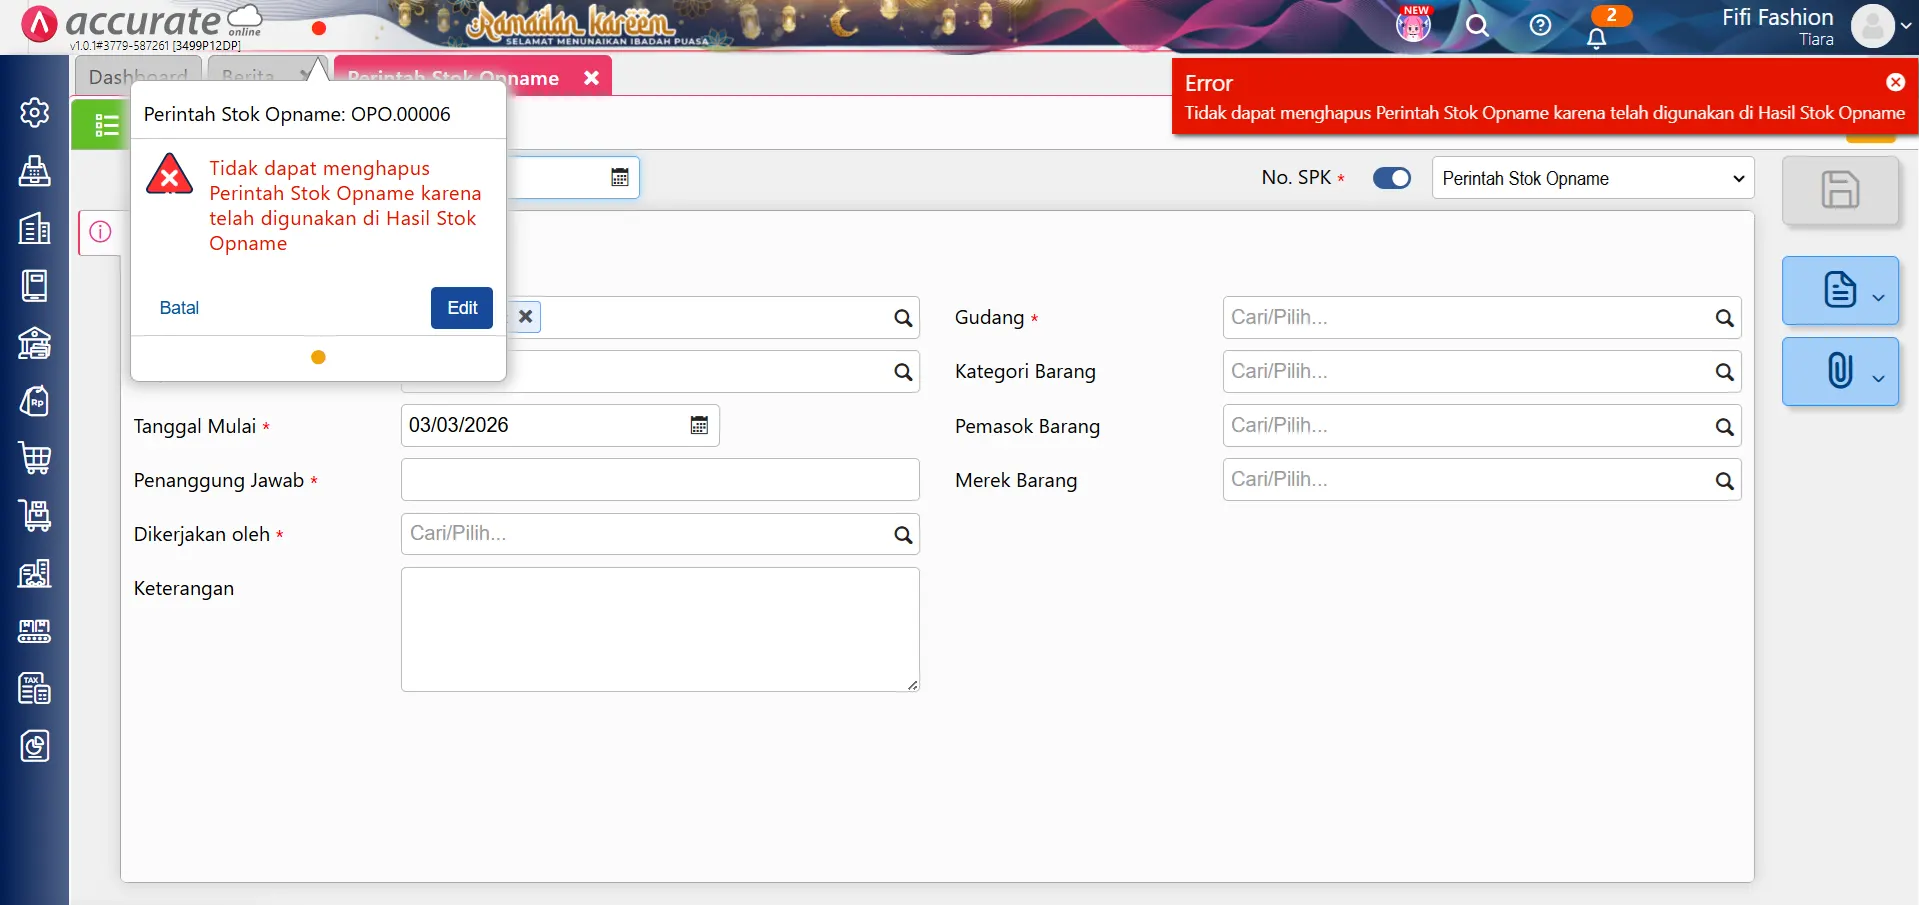1919x905 pixels.
Task: Click the shopping cart sidebar icon
Action: click(34, 458)
